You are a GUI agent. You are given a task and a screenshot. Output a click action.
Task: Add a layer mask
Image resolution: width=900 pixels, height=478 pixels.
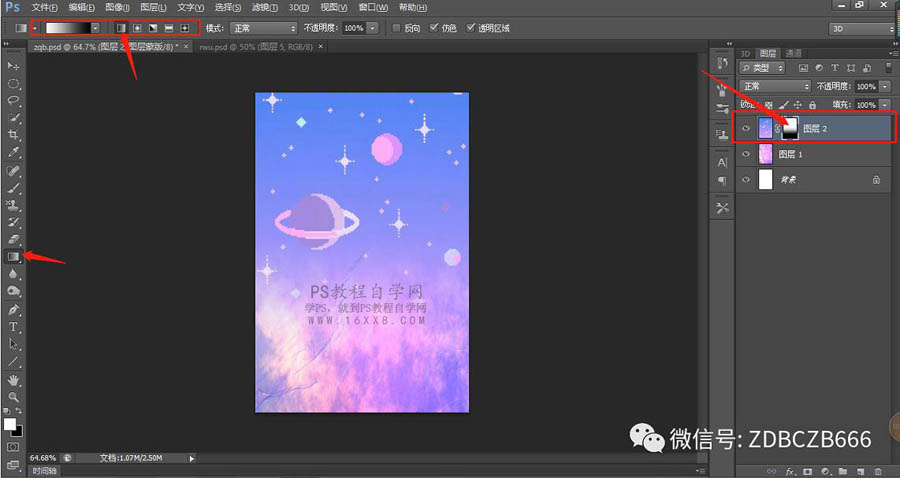tap(808, 472)
